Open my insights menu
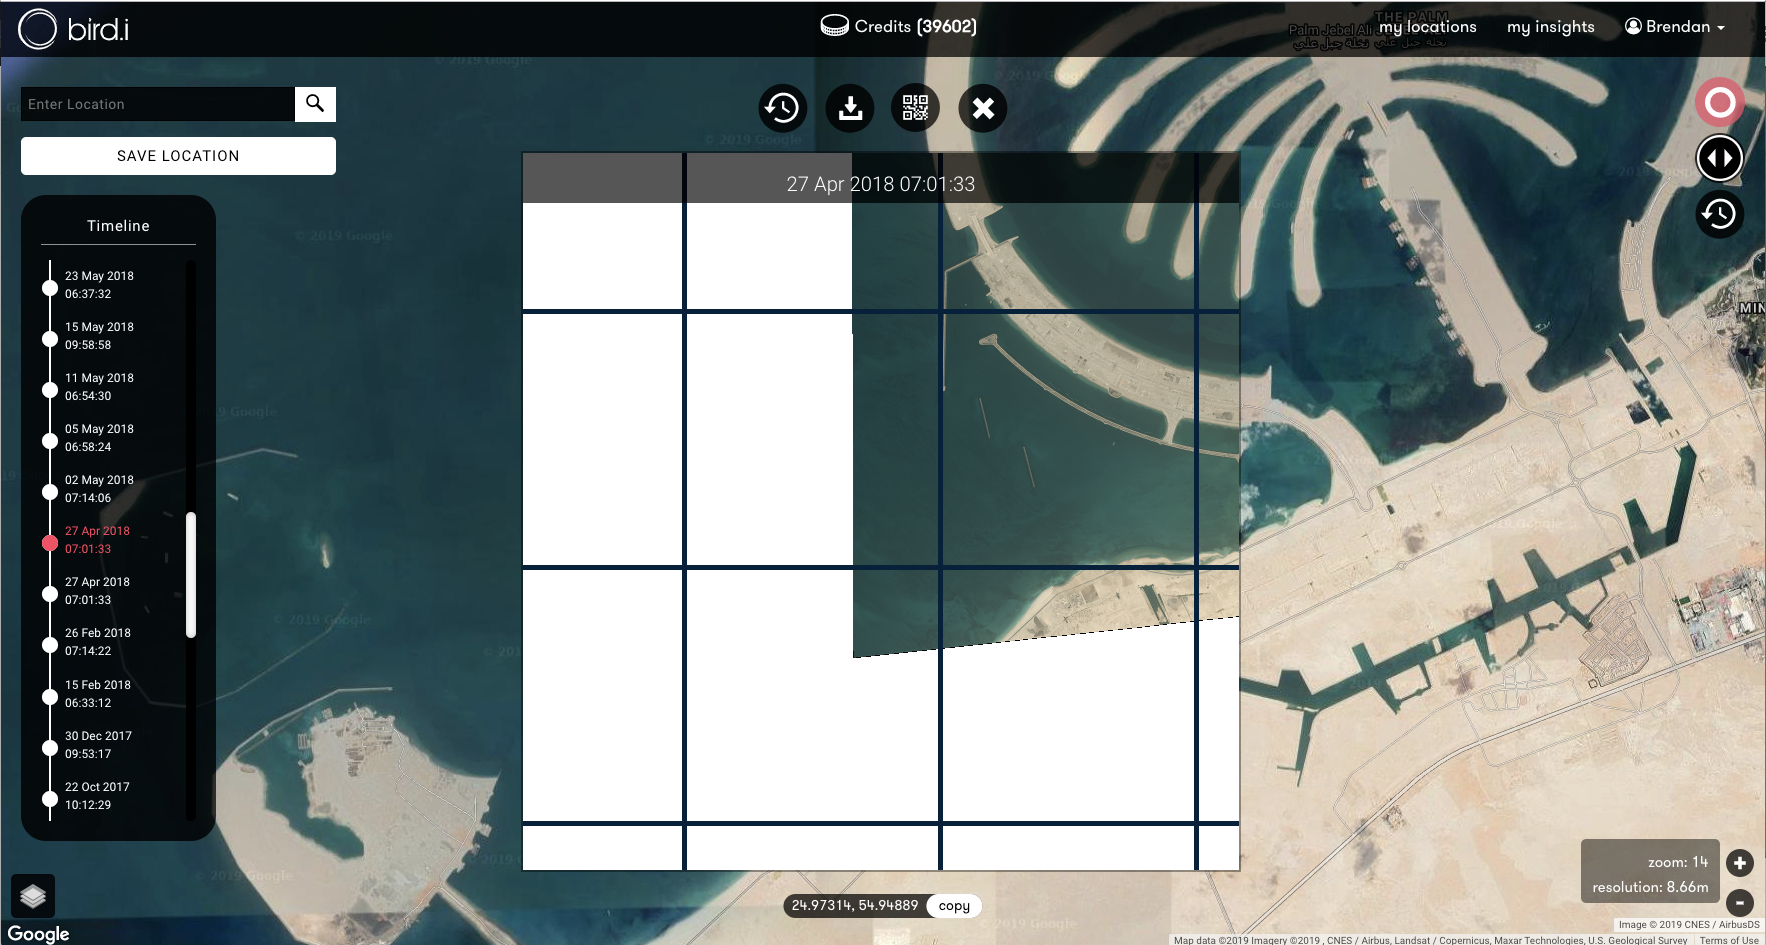Screen dimensions: 1766x945 (x=1550, y=27)
